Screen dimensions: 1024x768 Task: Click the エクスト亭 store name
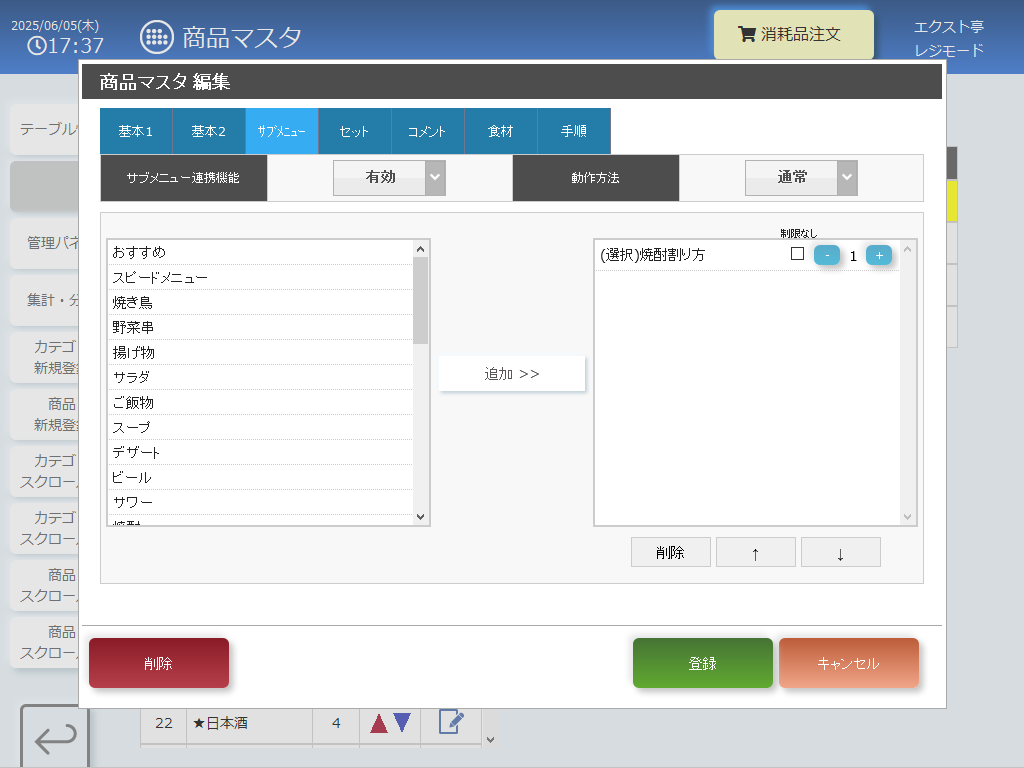pos(948,27)
